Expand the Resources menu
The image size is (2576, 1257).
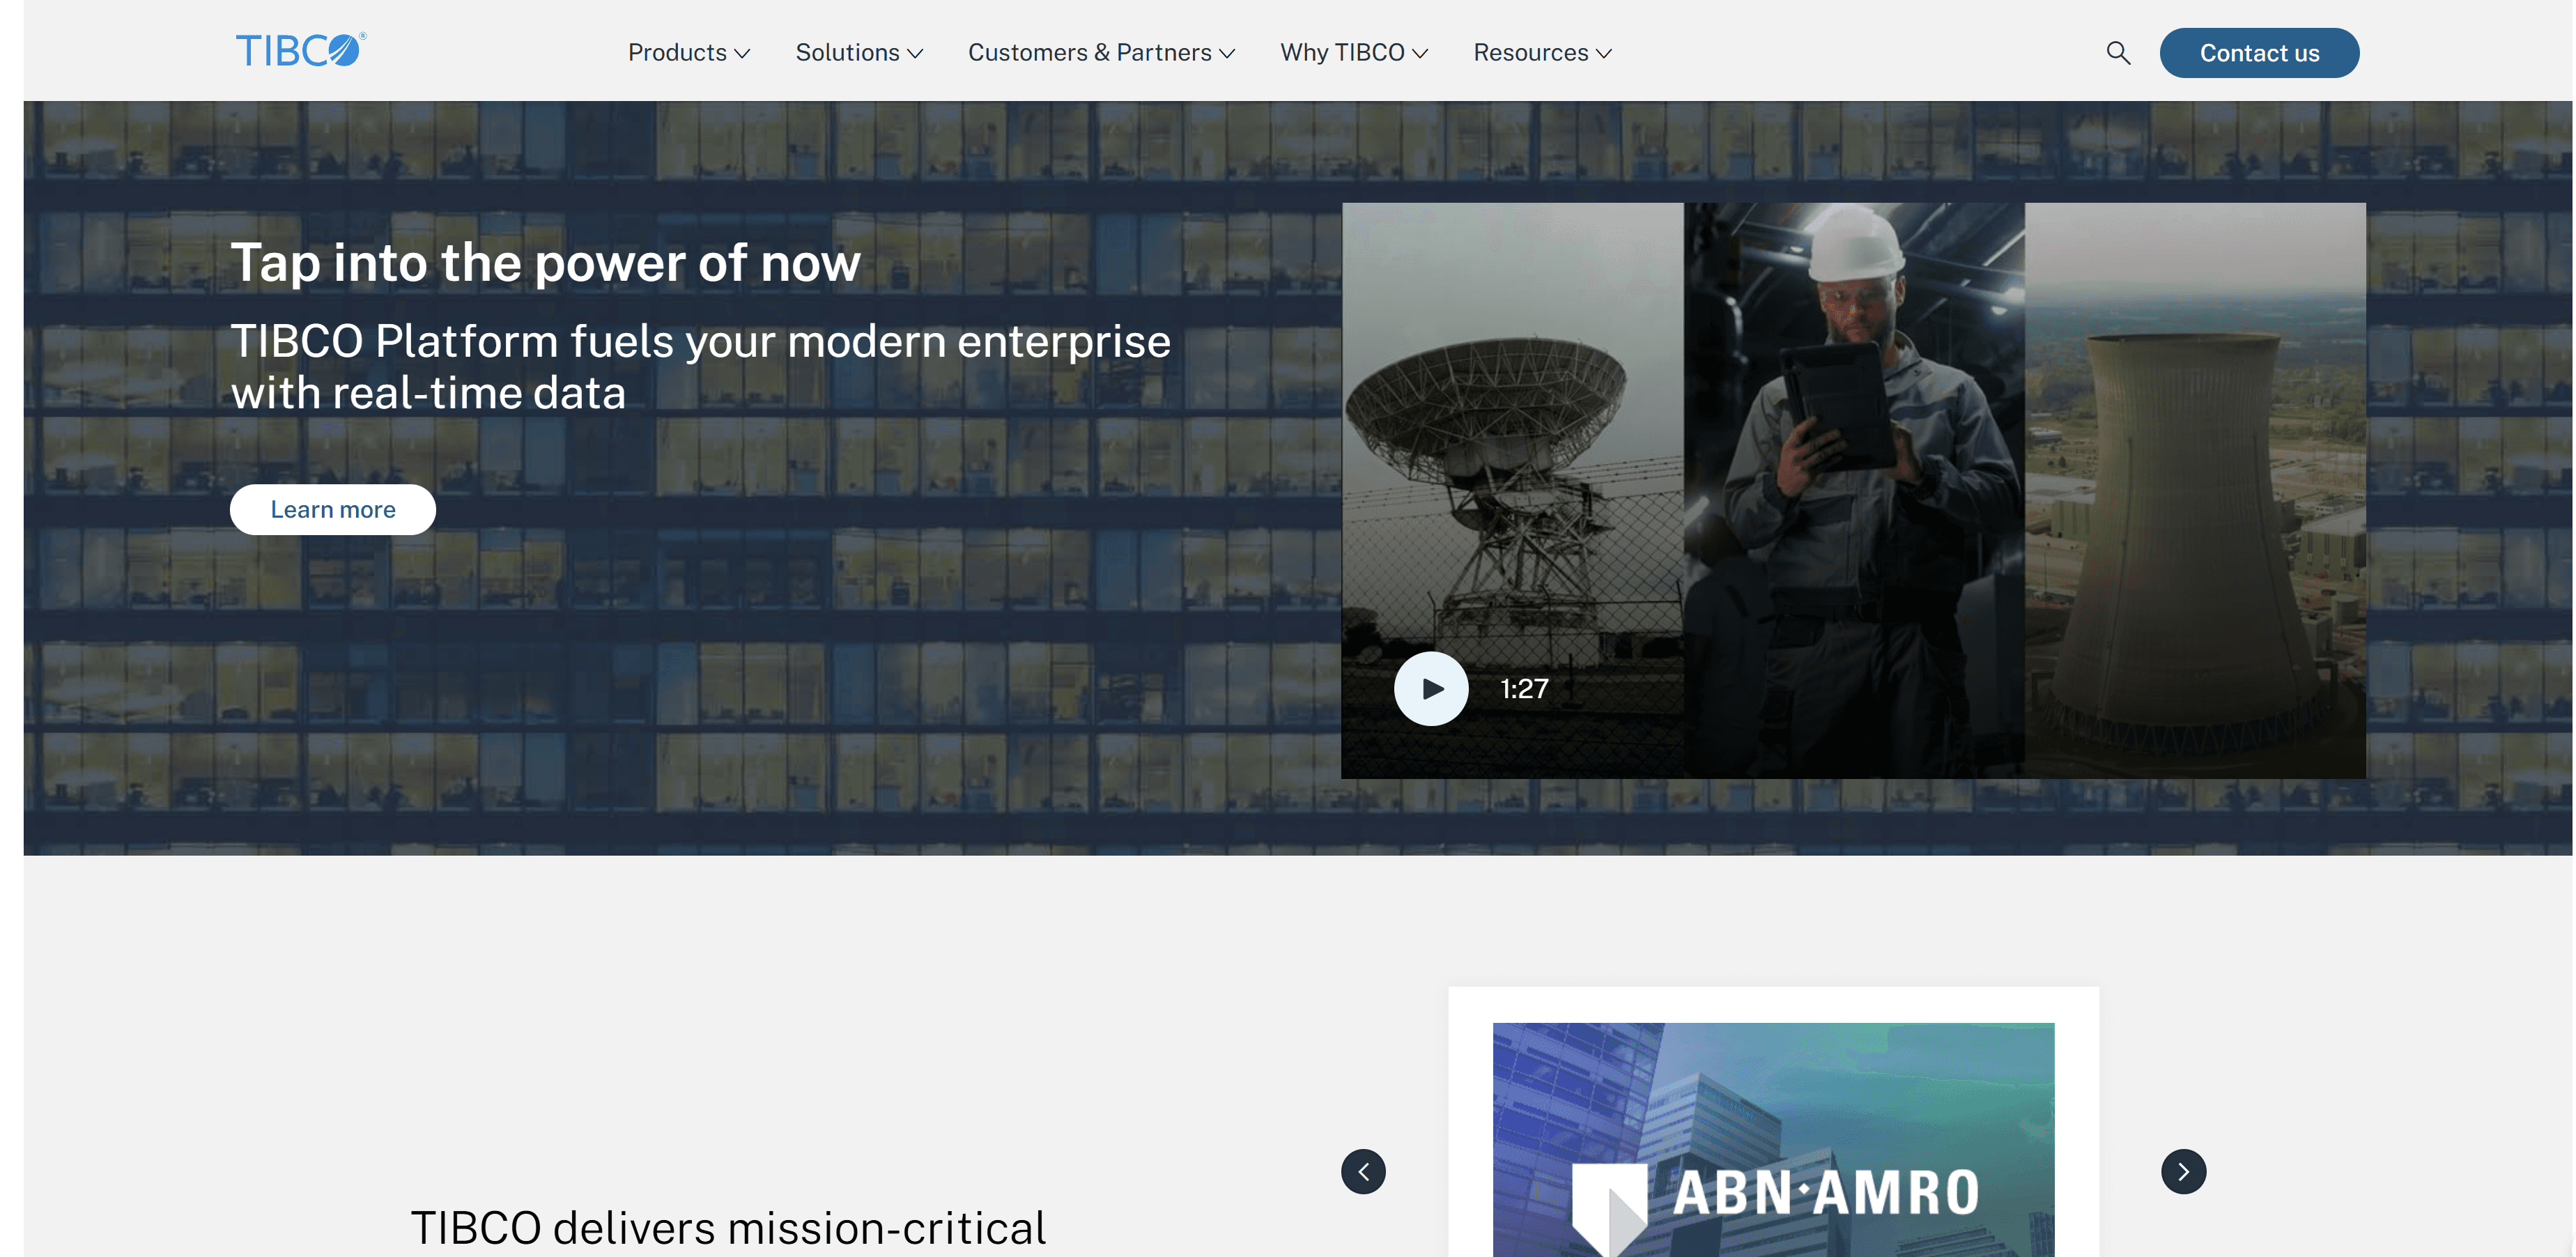[1542, 53]
